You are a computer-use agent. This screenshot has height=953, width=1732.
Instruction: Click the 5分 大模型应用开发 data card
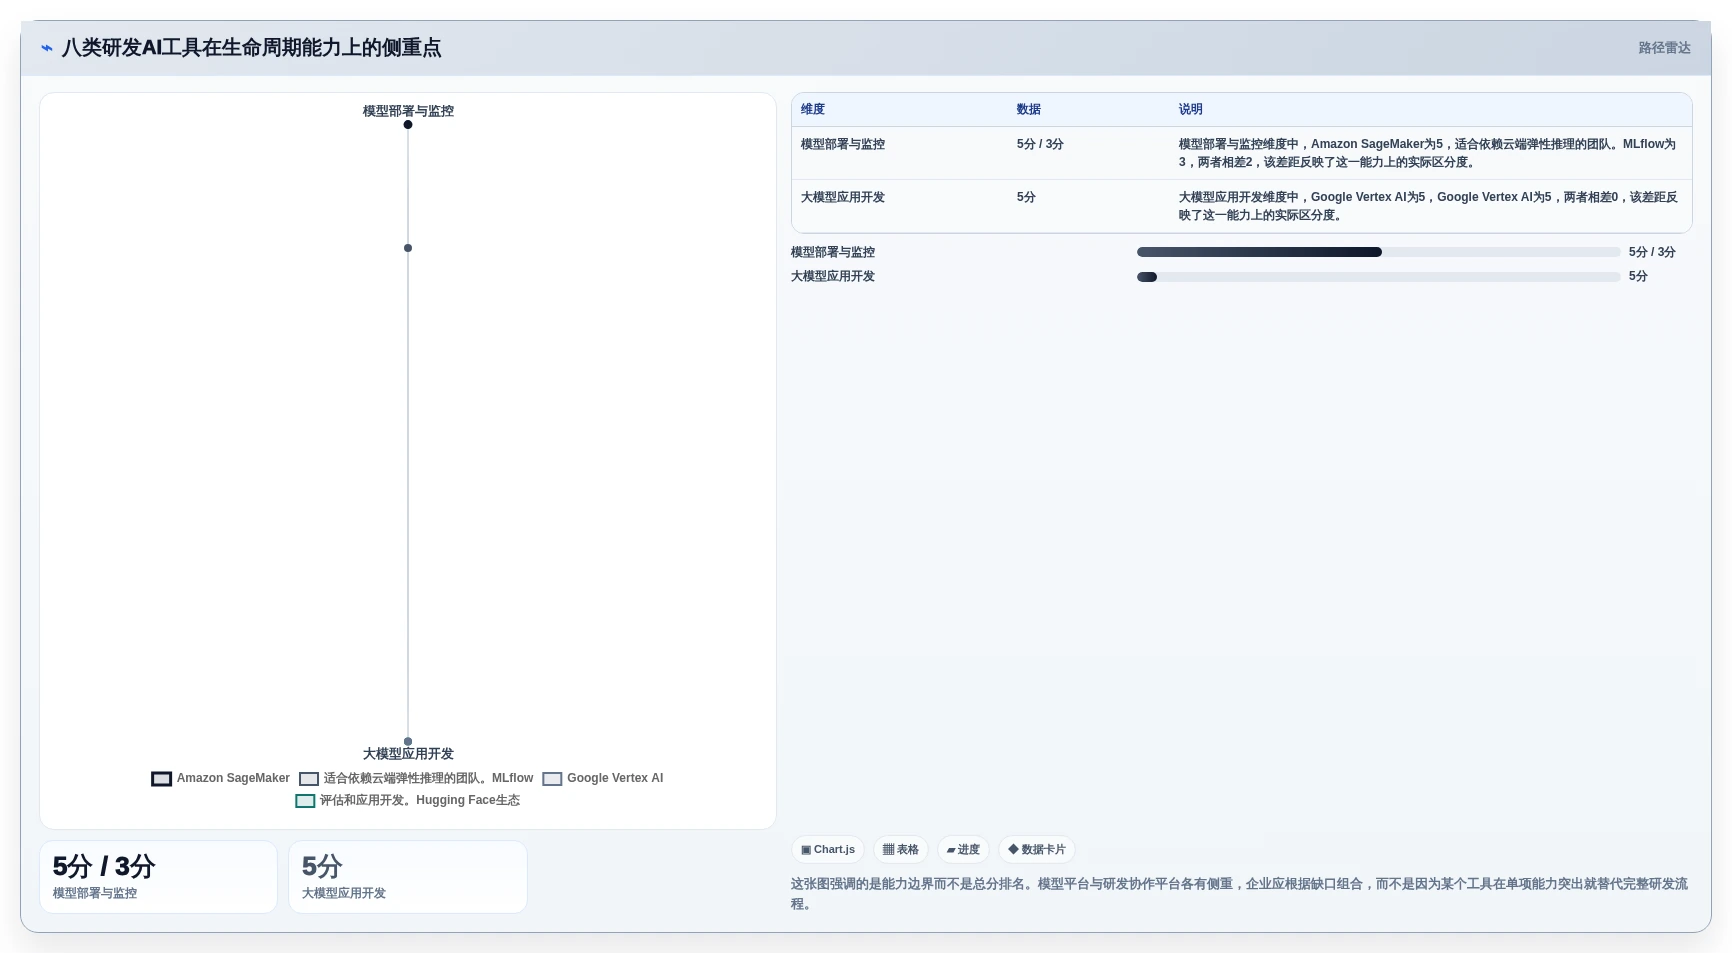click(408, 877)
